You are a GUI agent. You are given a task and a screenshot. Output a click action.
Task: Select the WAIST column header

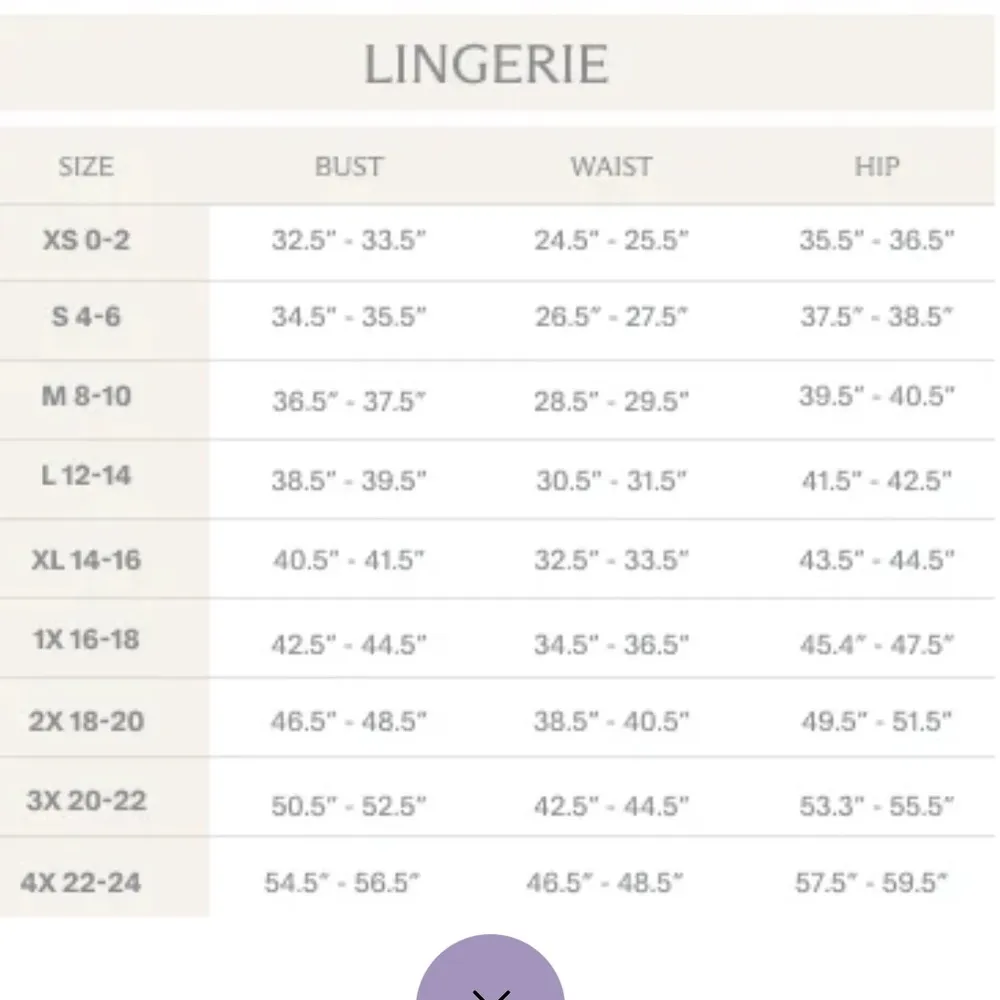[611, 166]
